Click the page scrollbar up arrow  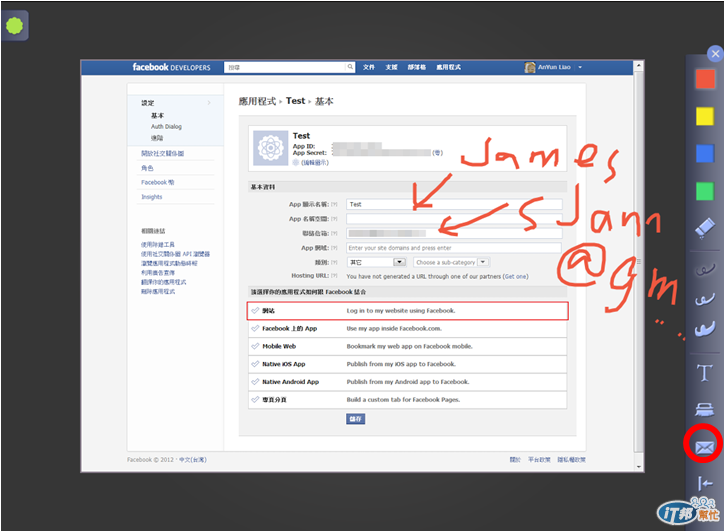tap(639, 66)
